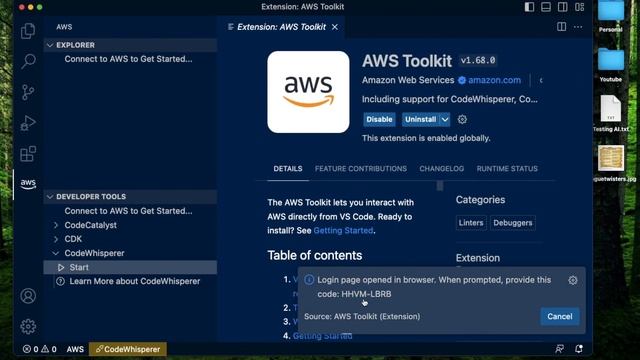Screen dimensions: 640x360
Task: Click the info icon in login notification
Action: click(x=309, y=280)
